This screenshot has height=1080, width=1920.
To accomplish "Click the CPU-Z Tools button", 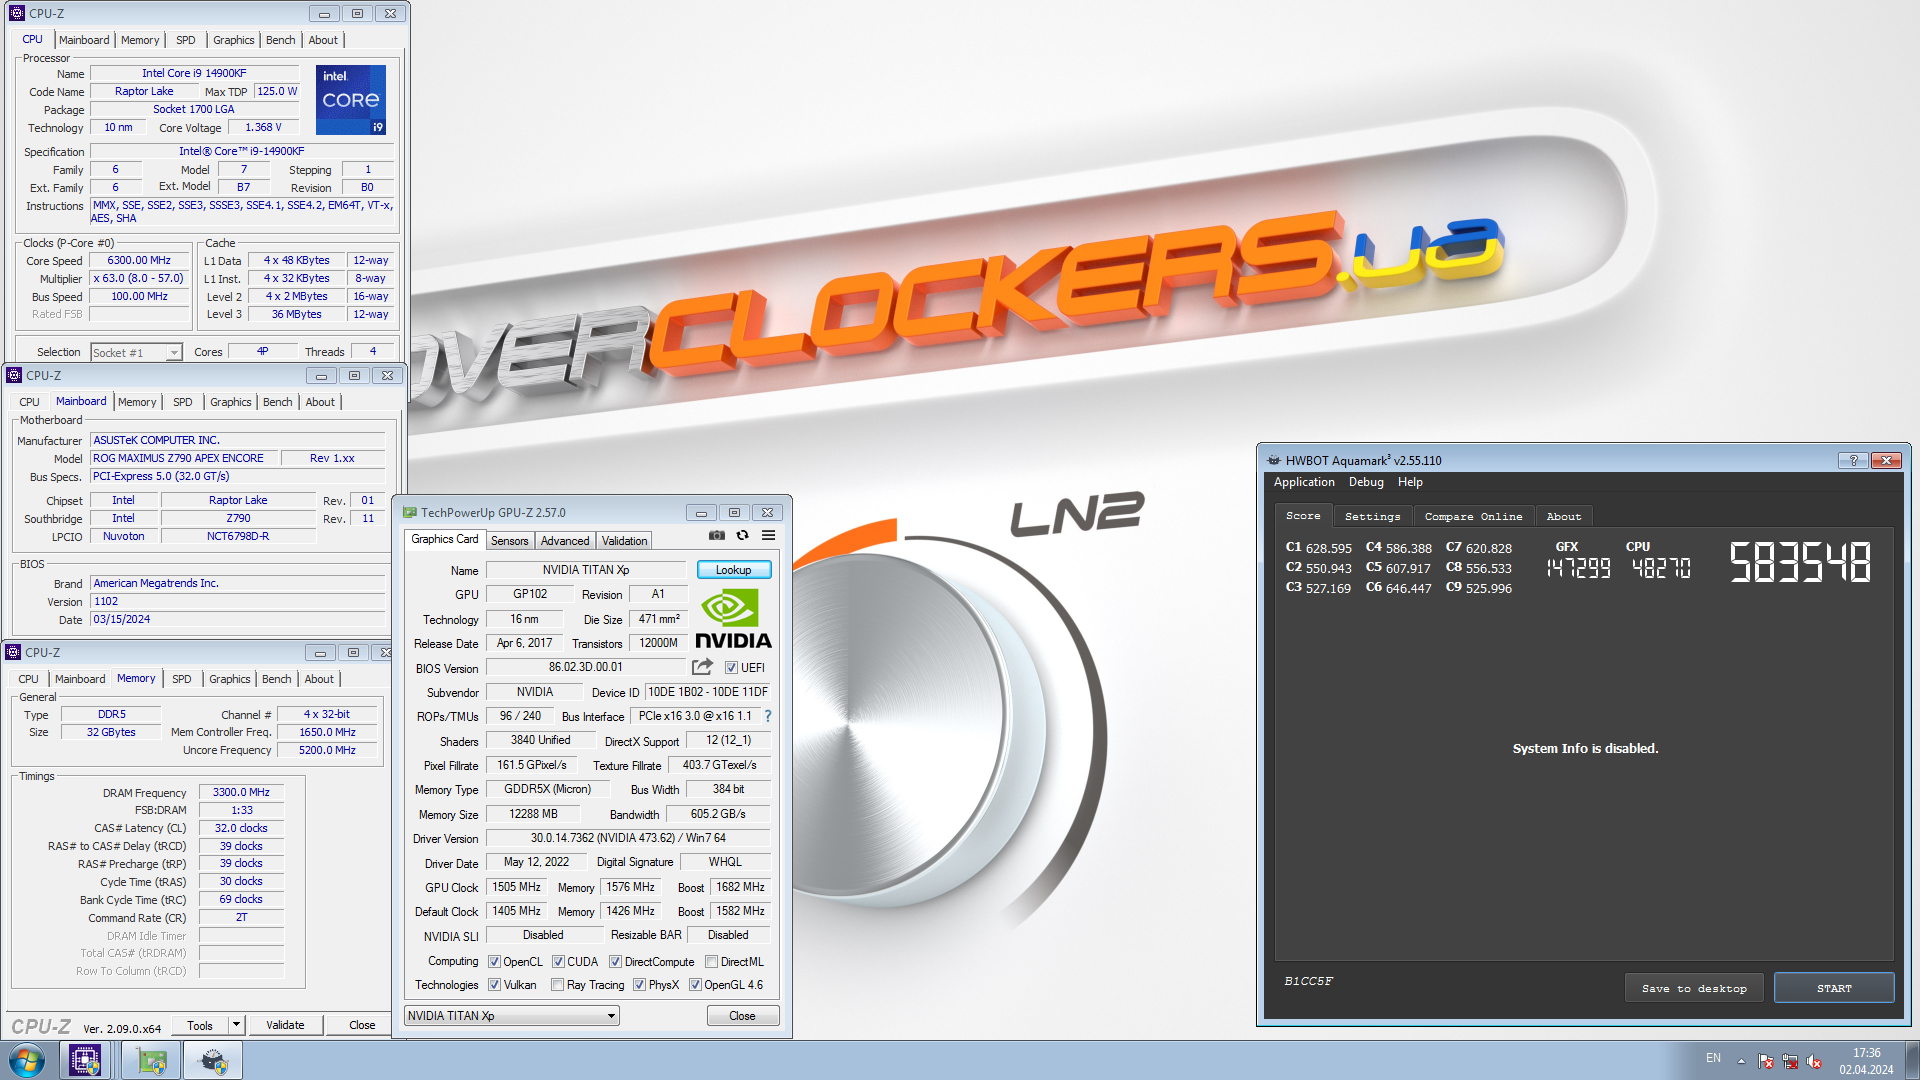I will tap(200, 1025).
